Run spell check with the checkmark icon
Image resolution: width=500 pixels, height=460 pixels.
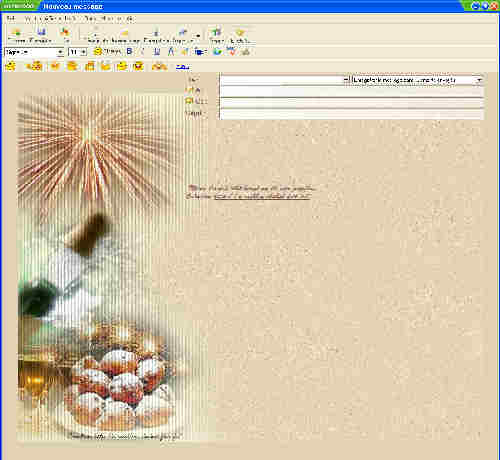(231, 52)
